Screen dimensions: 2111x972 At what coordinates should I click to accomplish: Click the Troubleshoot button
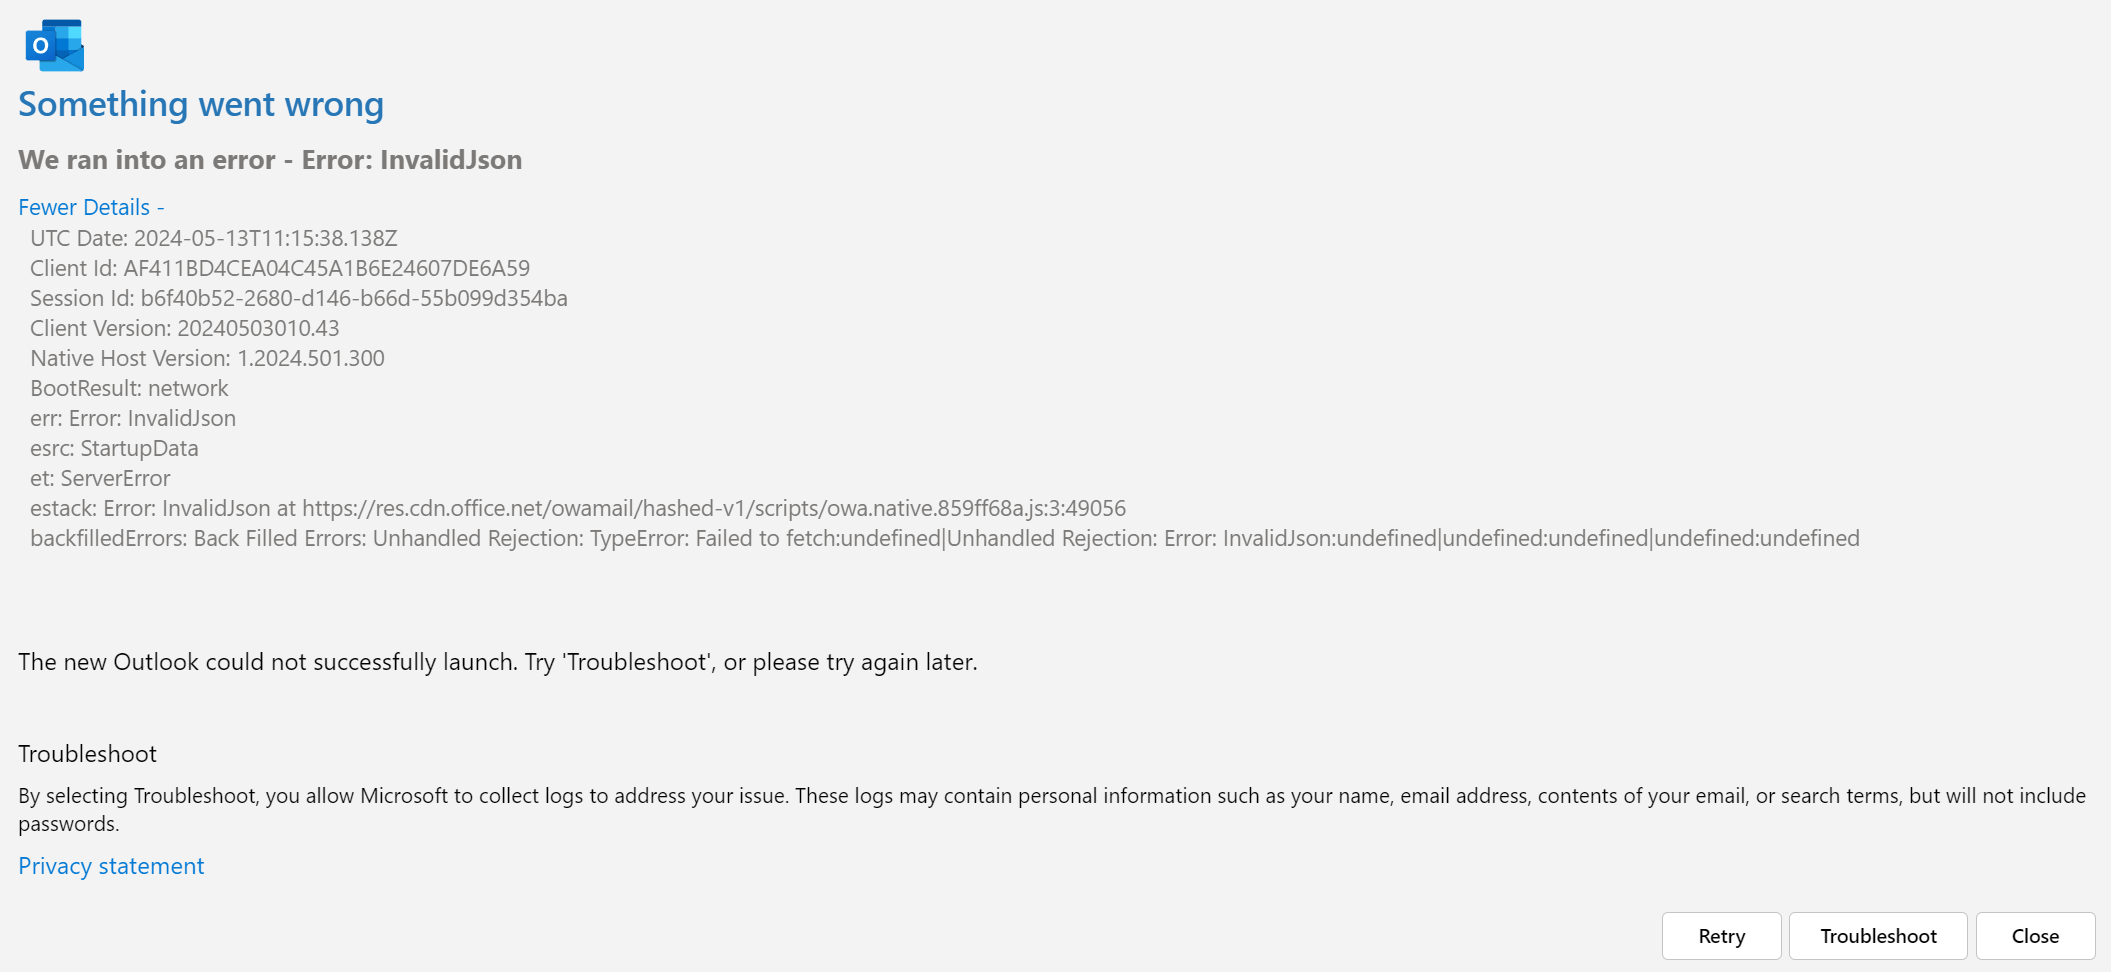1878,936
